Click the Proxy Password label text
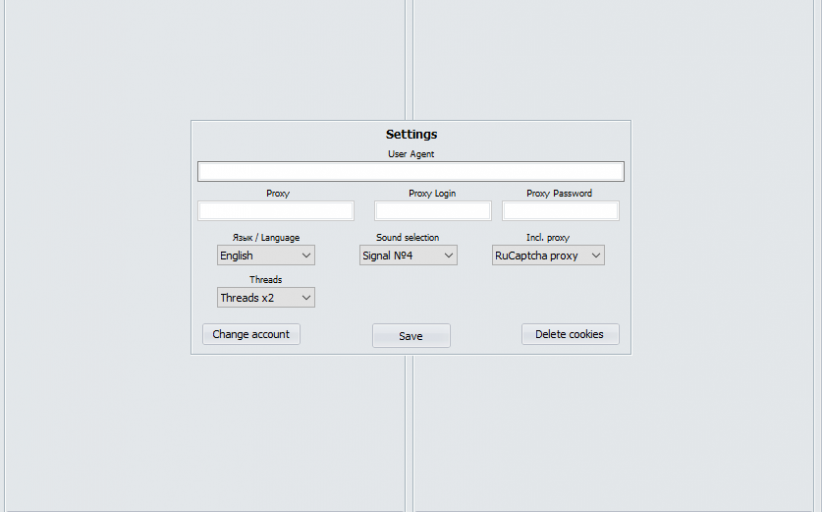This screenshot has height=512, width=822. 560,194
